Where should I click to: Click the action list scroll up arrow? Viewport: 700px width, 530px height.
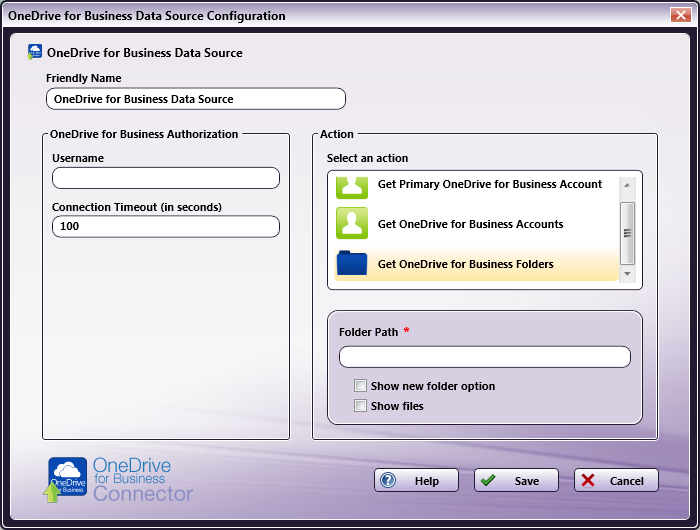[627, 185]
